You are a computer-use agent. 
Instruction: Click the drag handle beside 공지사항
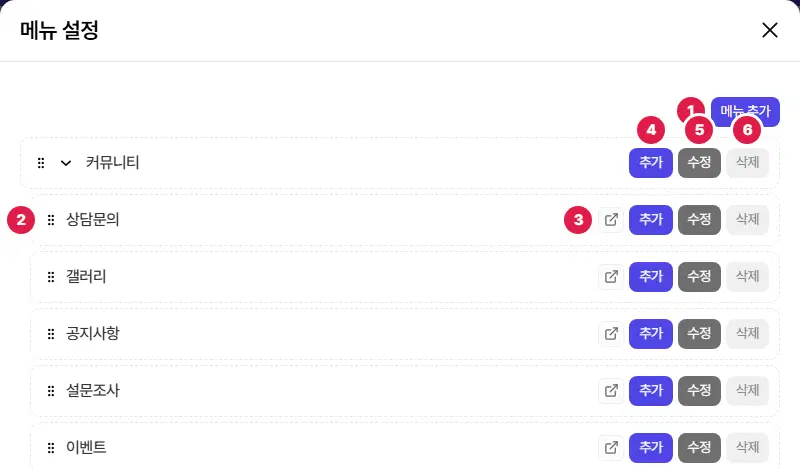tap(51, 334)
